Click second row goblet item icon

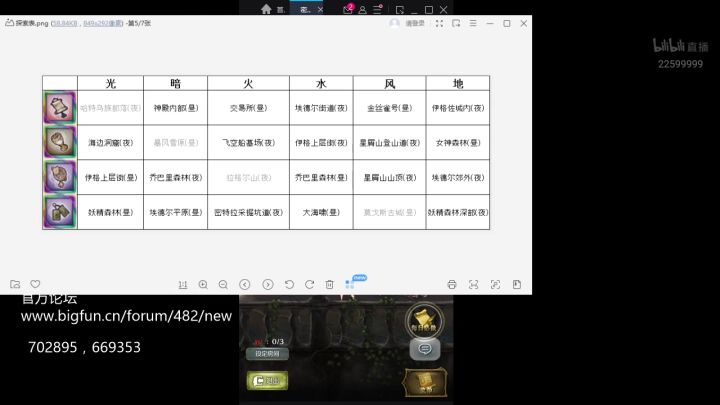coord(60,142)
